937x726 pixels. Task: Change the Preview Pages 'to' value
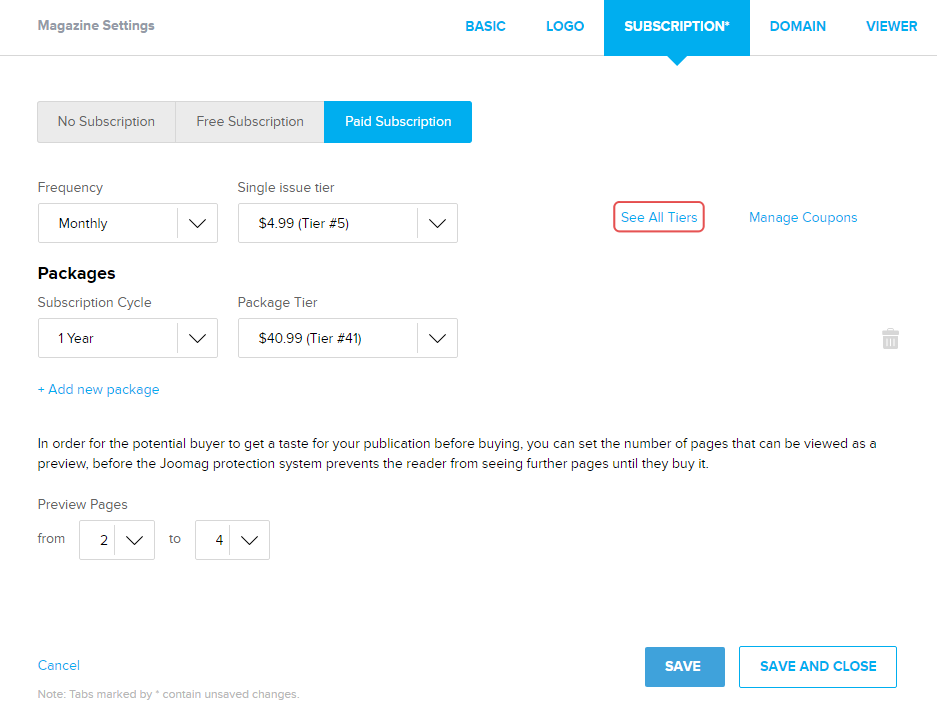coord(232,540)
